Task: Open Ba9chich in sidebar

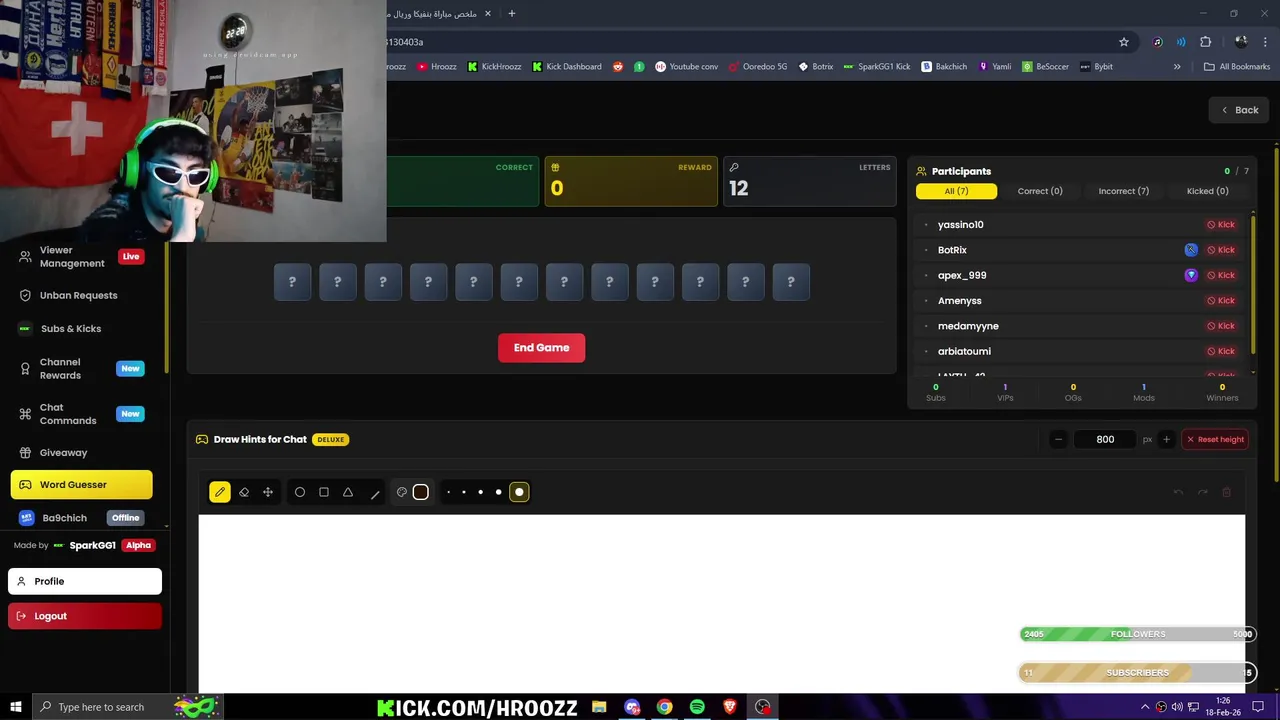Action: (x=80, y=518)
